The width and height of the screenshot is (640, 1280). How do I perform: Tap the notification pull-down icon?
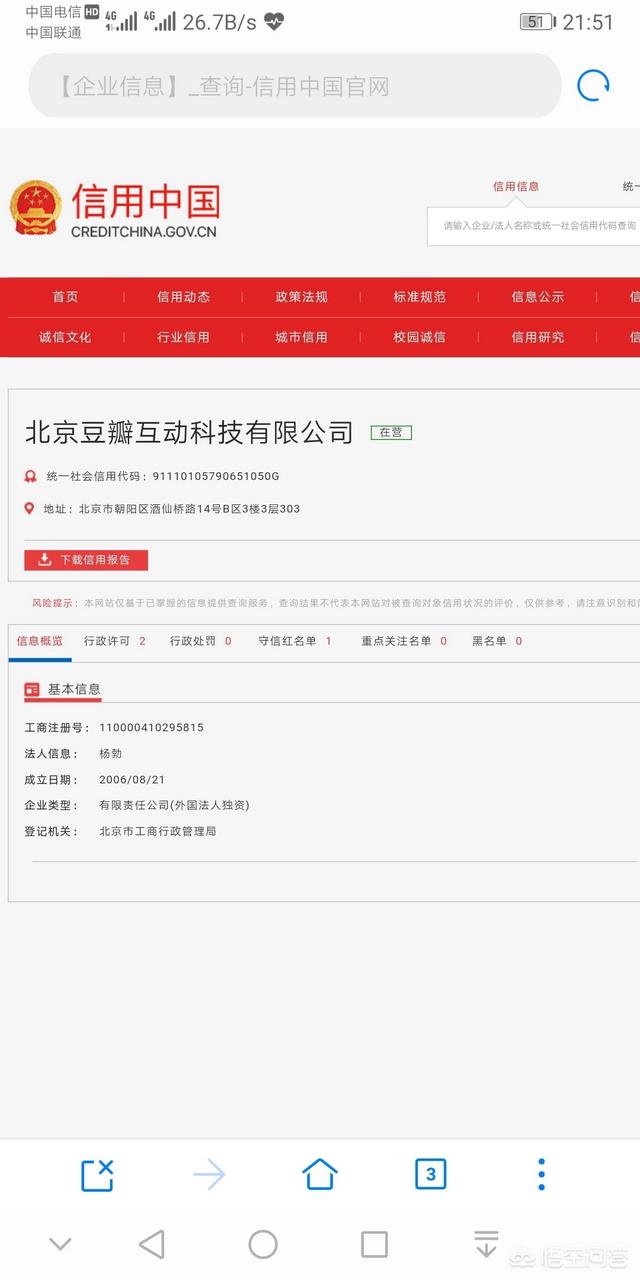(x=486, y=1244)
